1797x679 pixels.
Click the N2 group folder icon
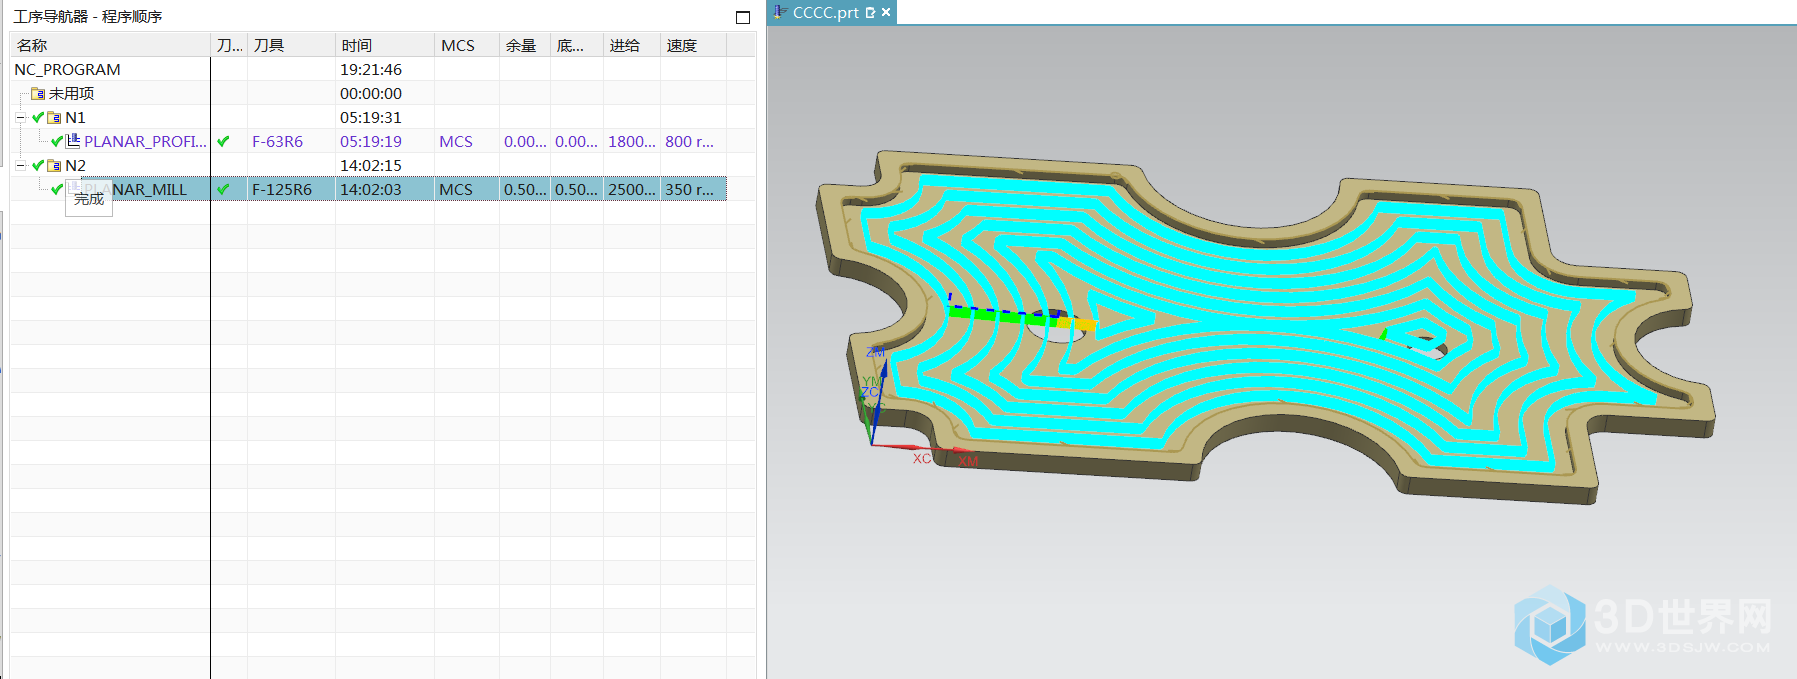55,166
